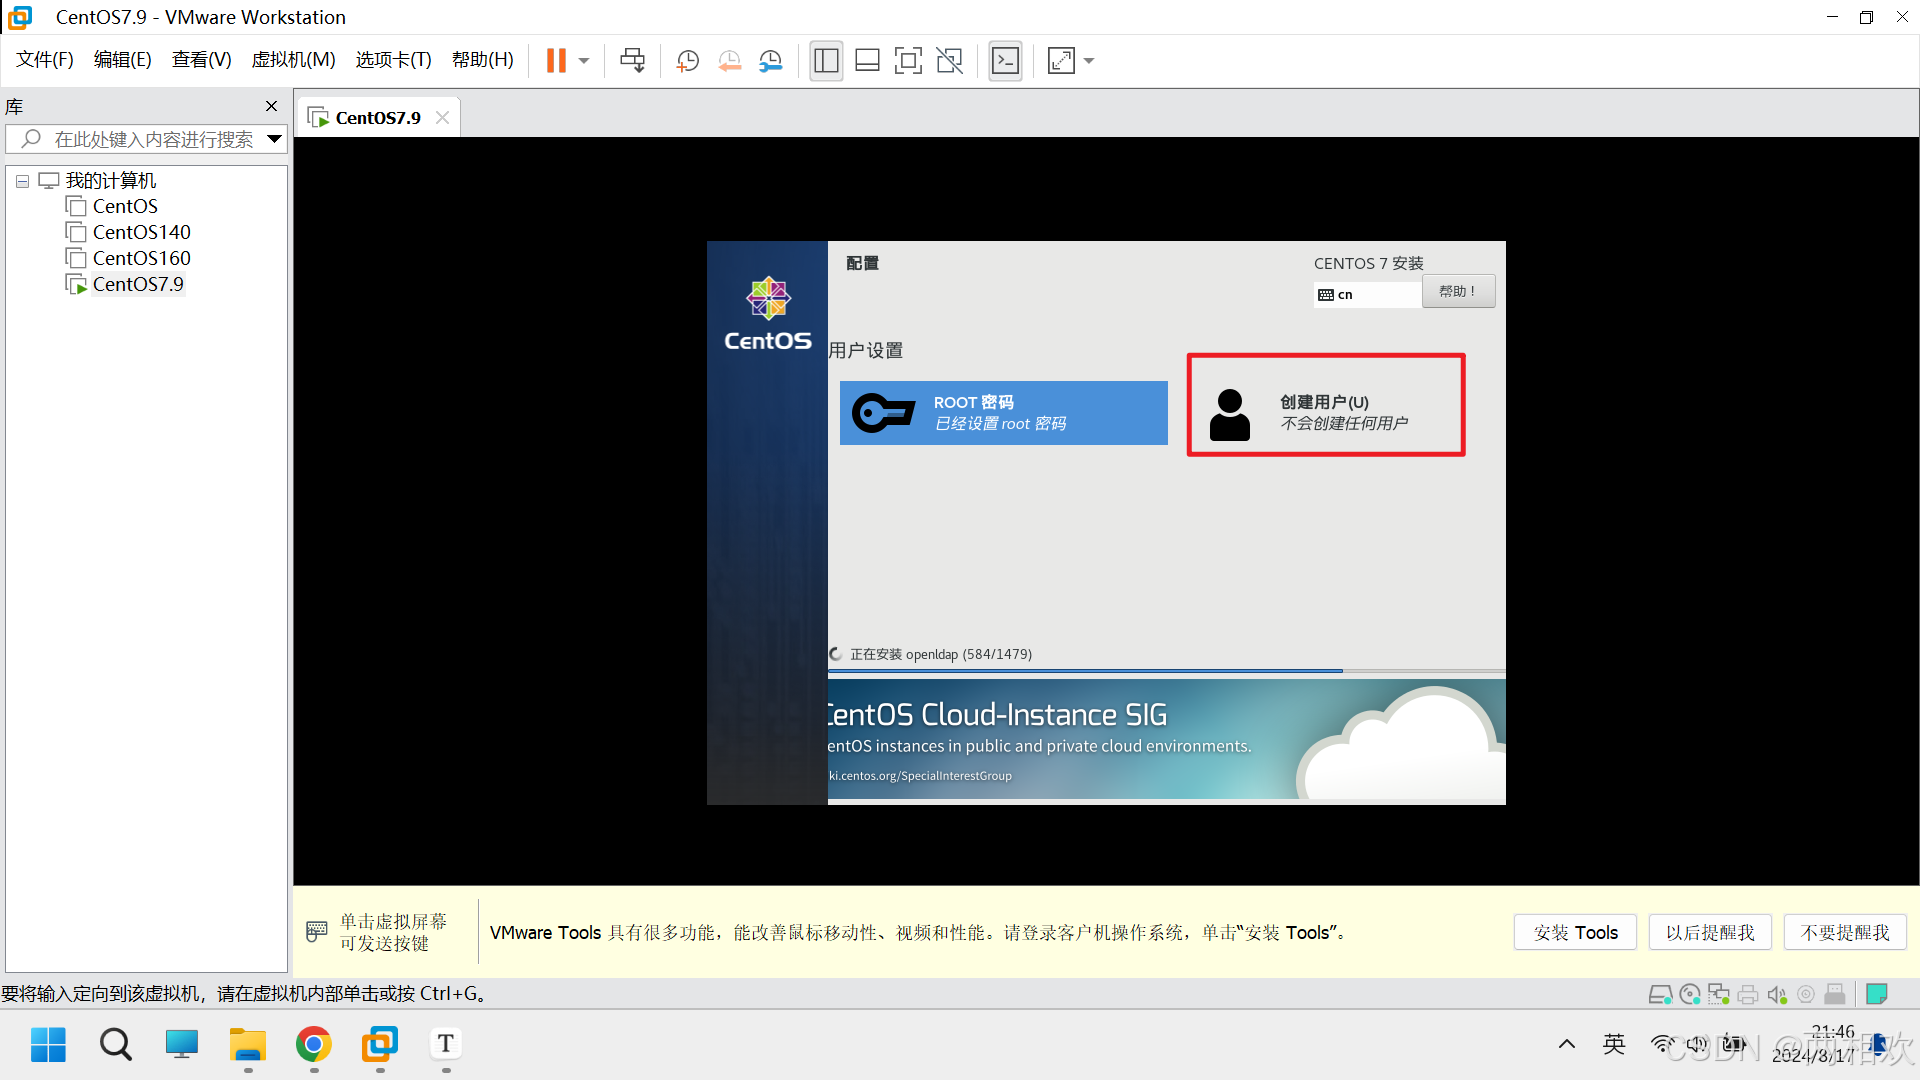Revert to the previous snapshot
Viewport: 1920px width, 1080px height.
(x=729, y=61)
